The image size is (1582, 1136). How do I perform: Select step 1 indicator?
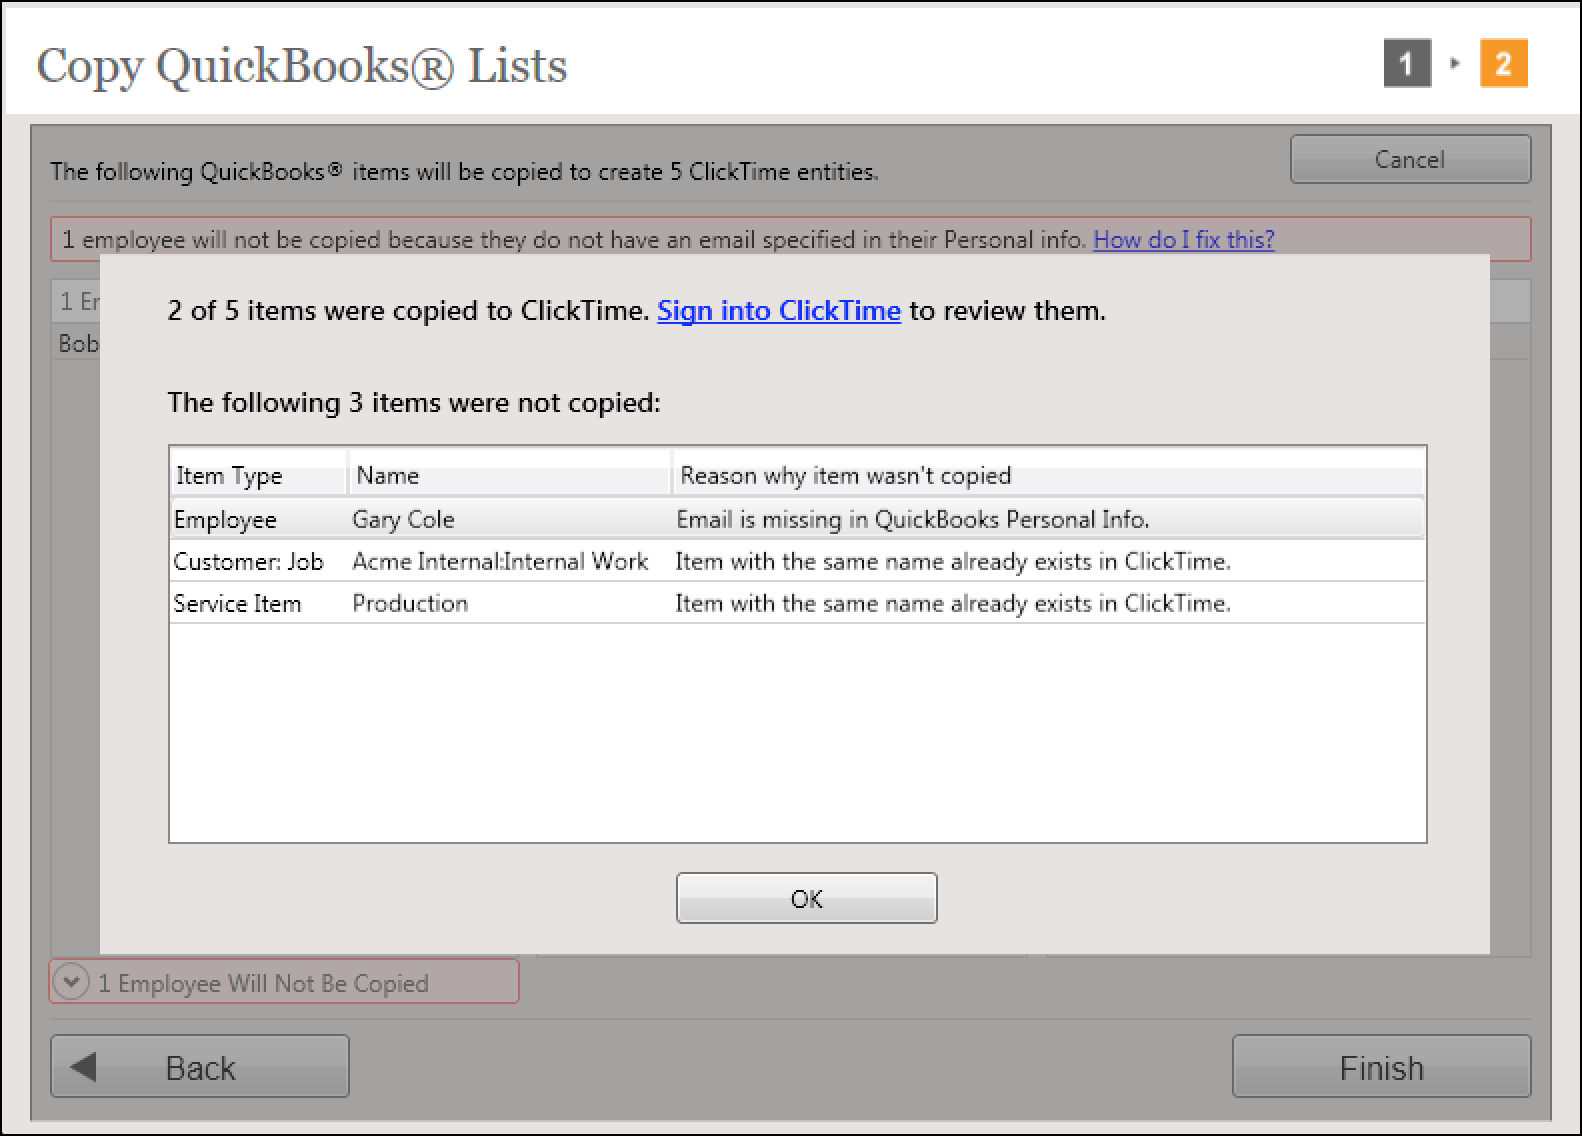1407,64
